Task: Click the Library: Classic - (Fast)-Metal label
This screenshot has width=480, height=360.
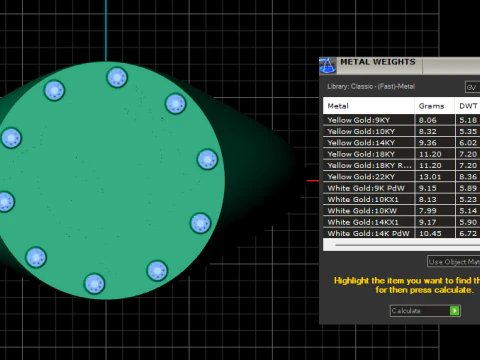Action: pyautogui.click(x=371, y=86)
